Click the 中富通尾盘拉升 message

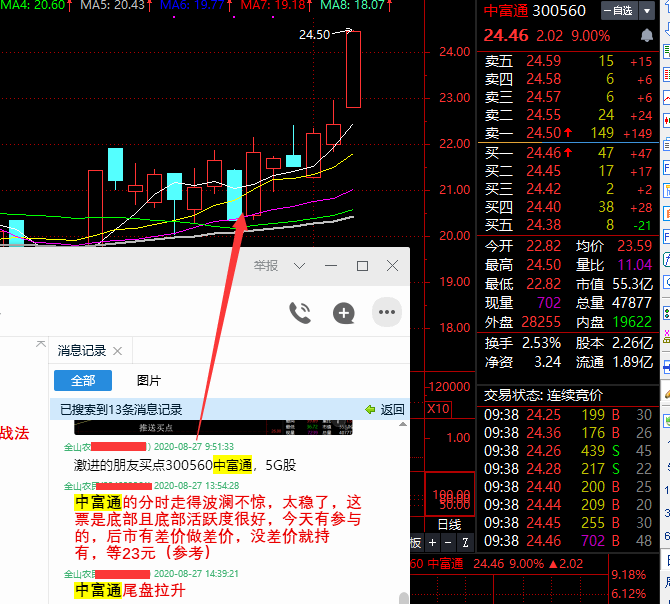point(130,591)
